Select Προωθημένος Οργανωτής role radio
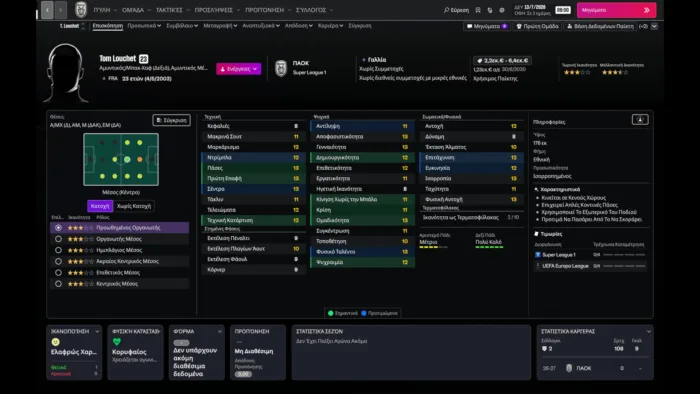 coord(58,228)
